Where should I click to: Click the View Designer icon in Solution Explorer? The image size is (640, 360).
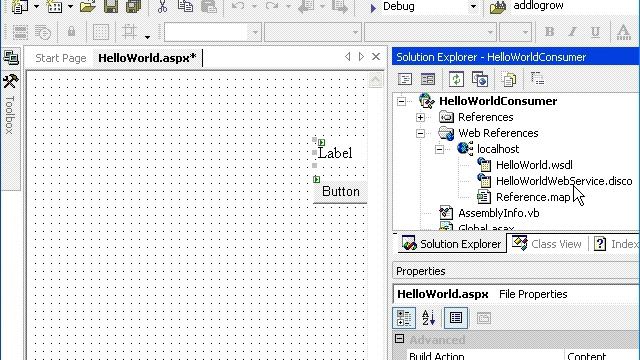click(428, 79)
